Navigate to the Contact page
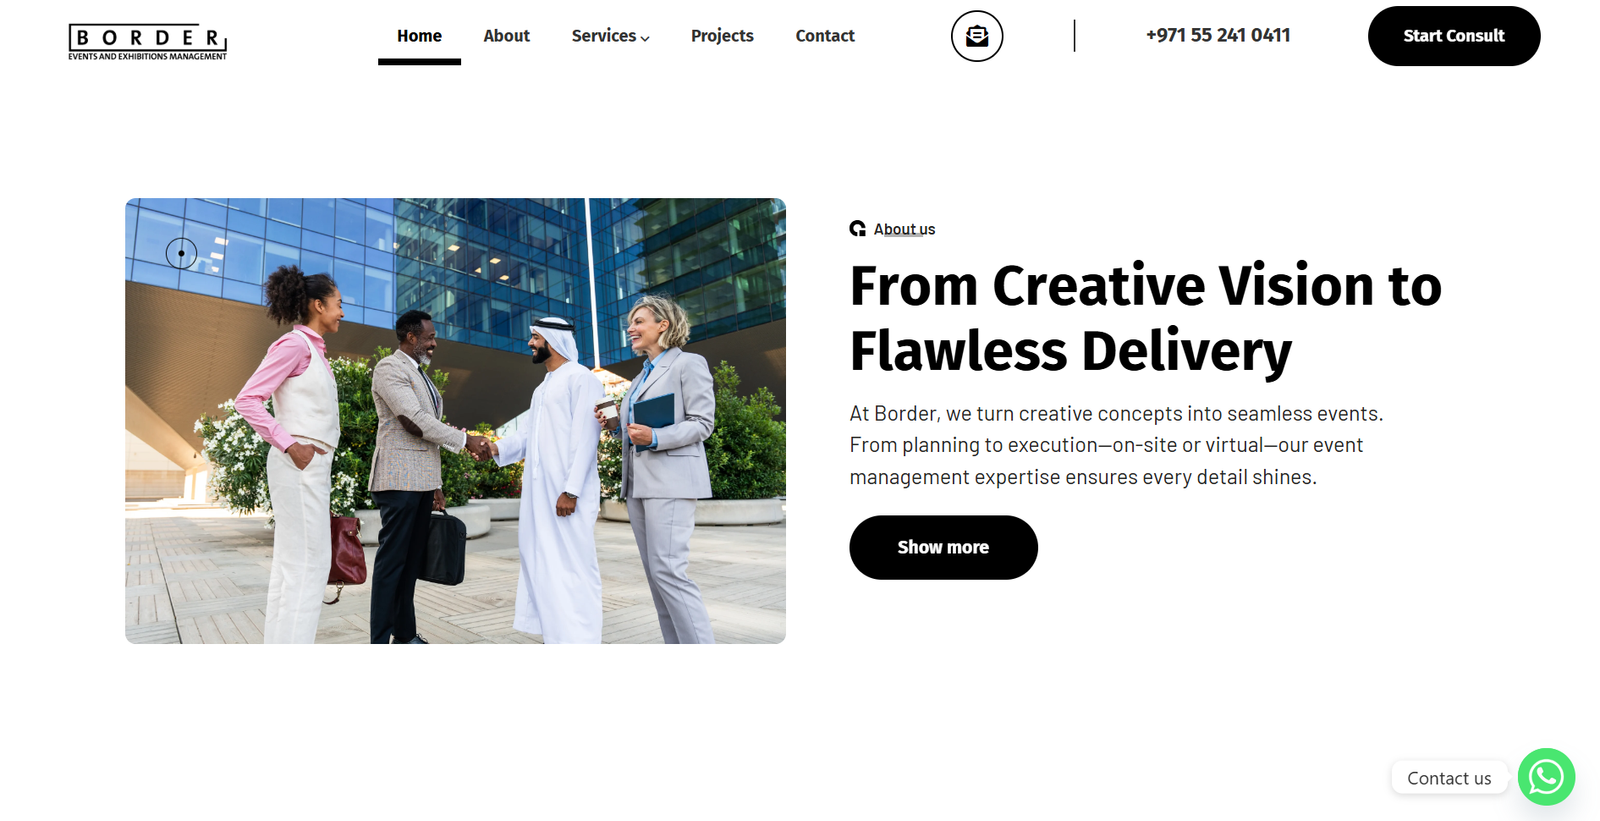Viewport: 1600px width, 821px height. [825, 36]
